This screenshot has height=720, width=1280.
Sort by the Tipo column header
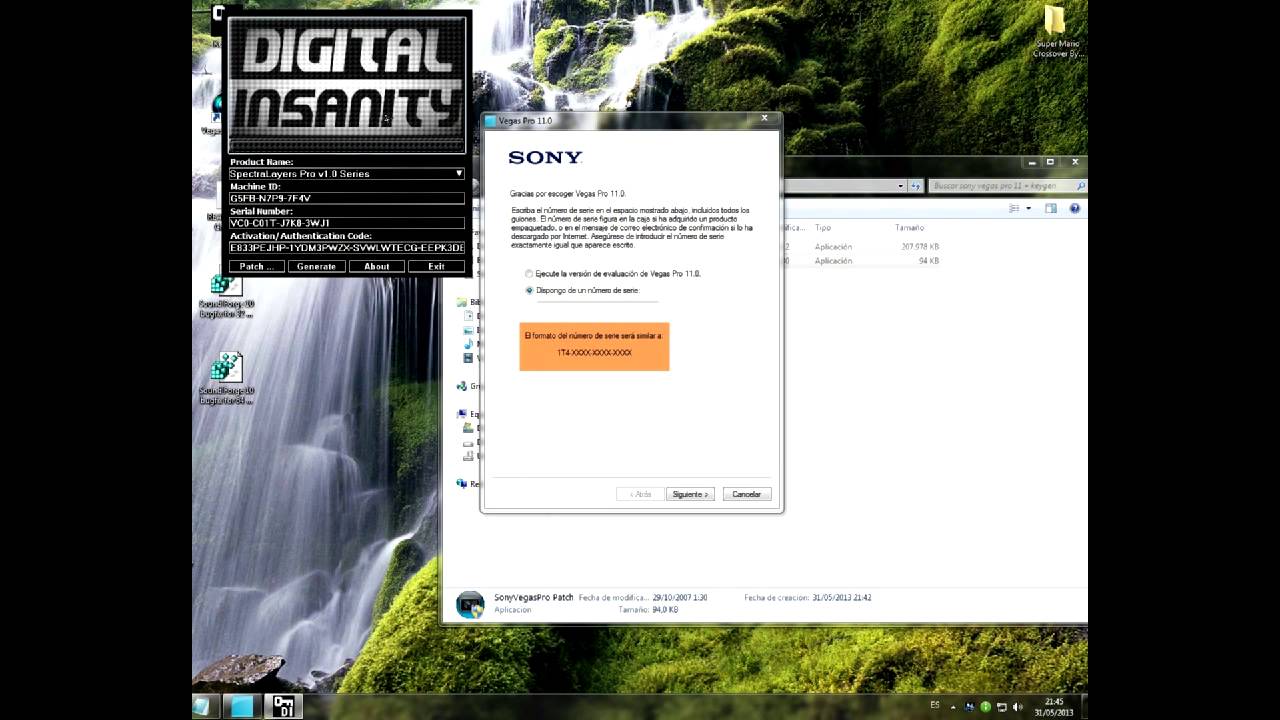click(x=822, y=228)
